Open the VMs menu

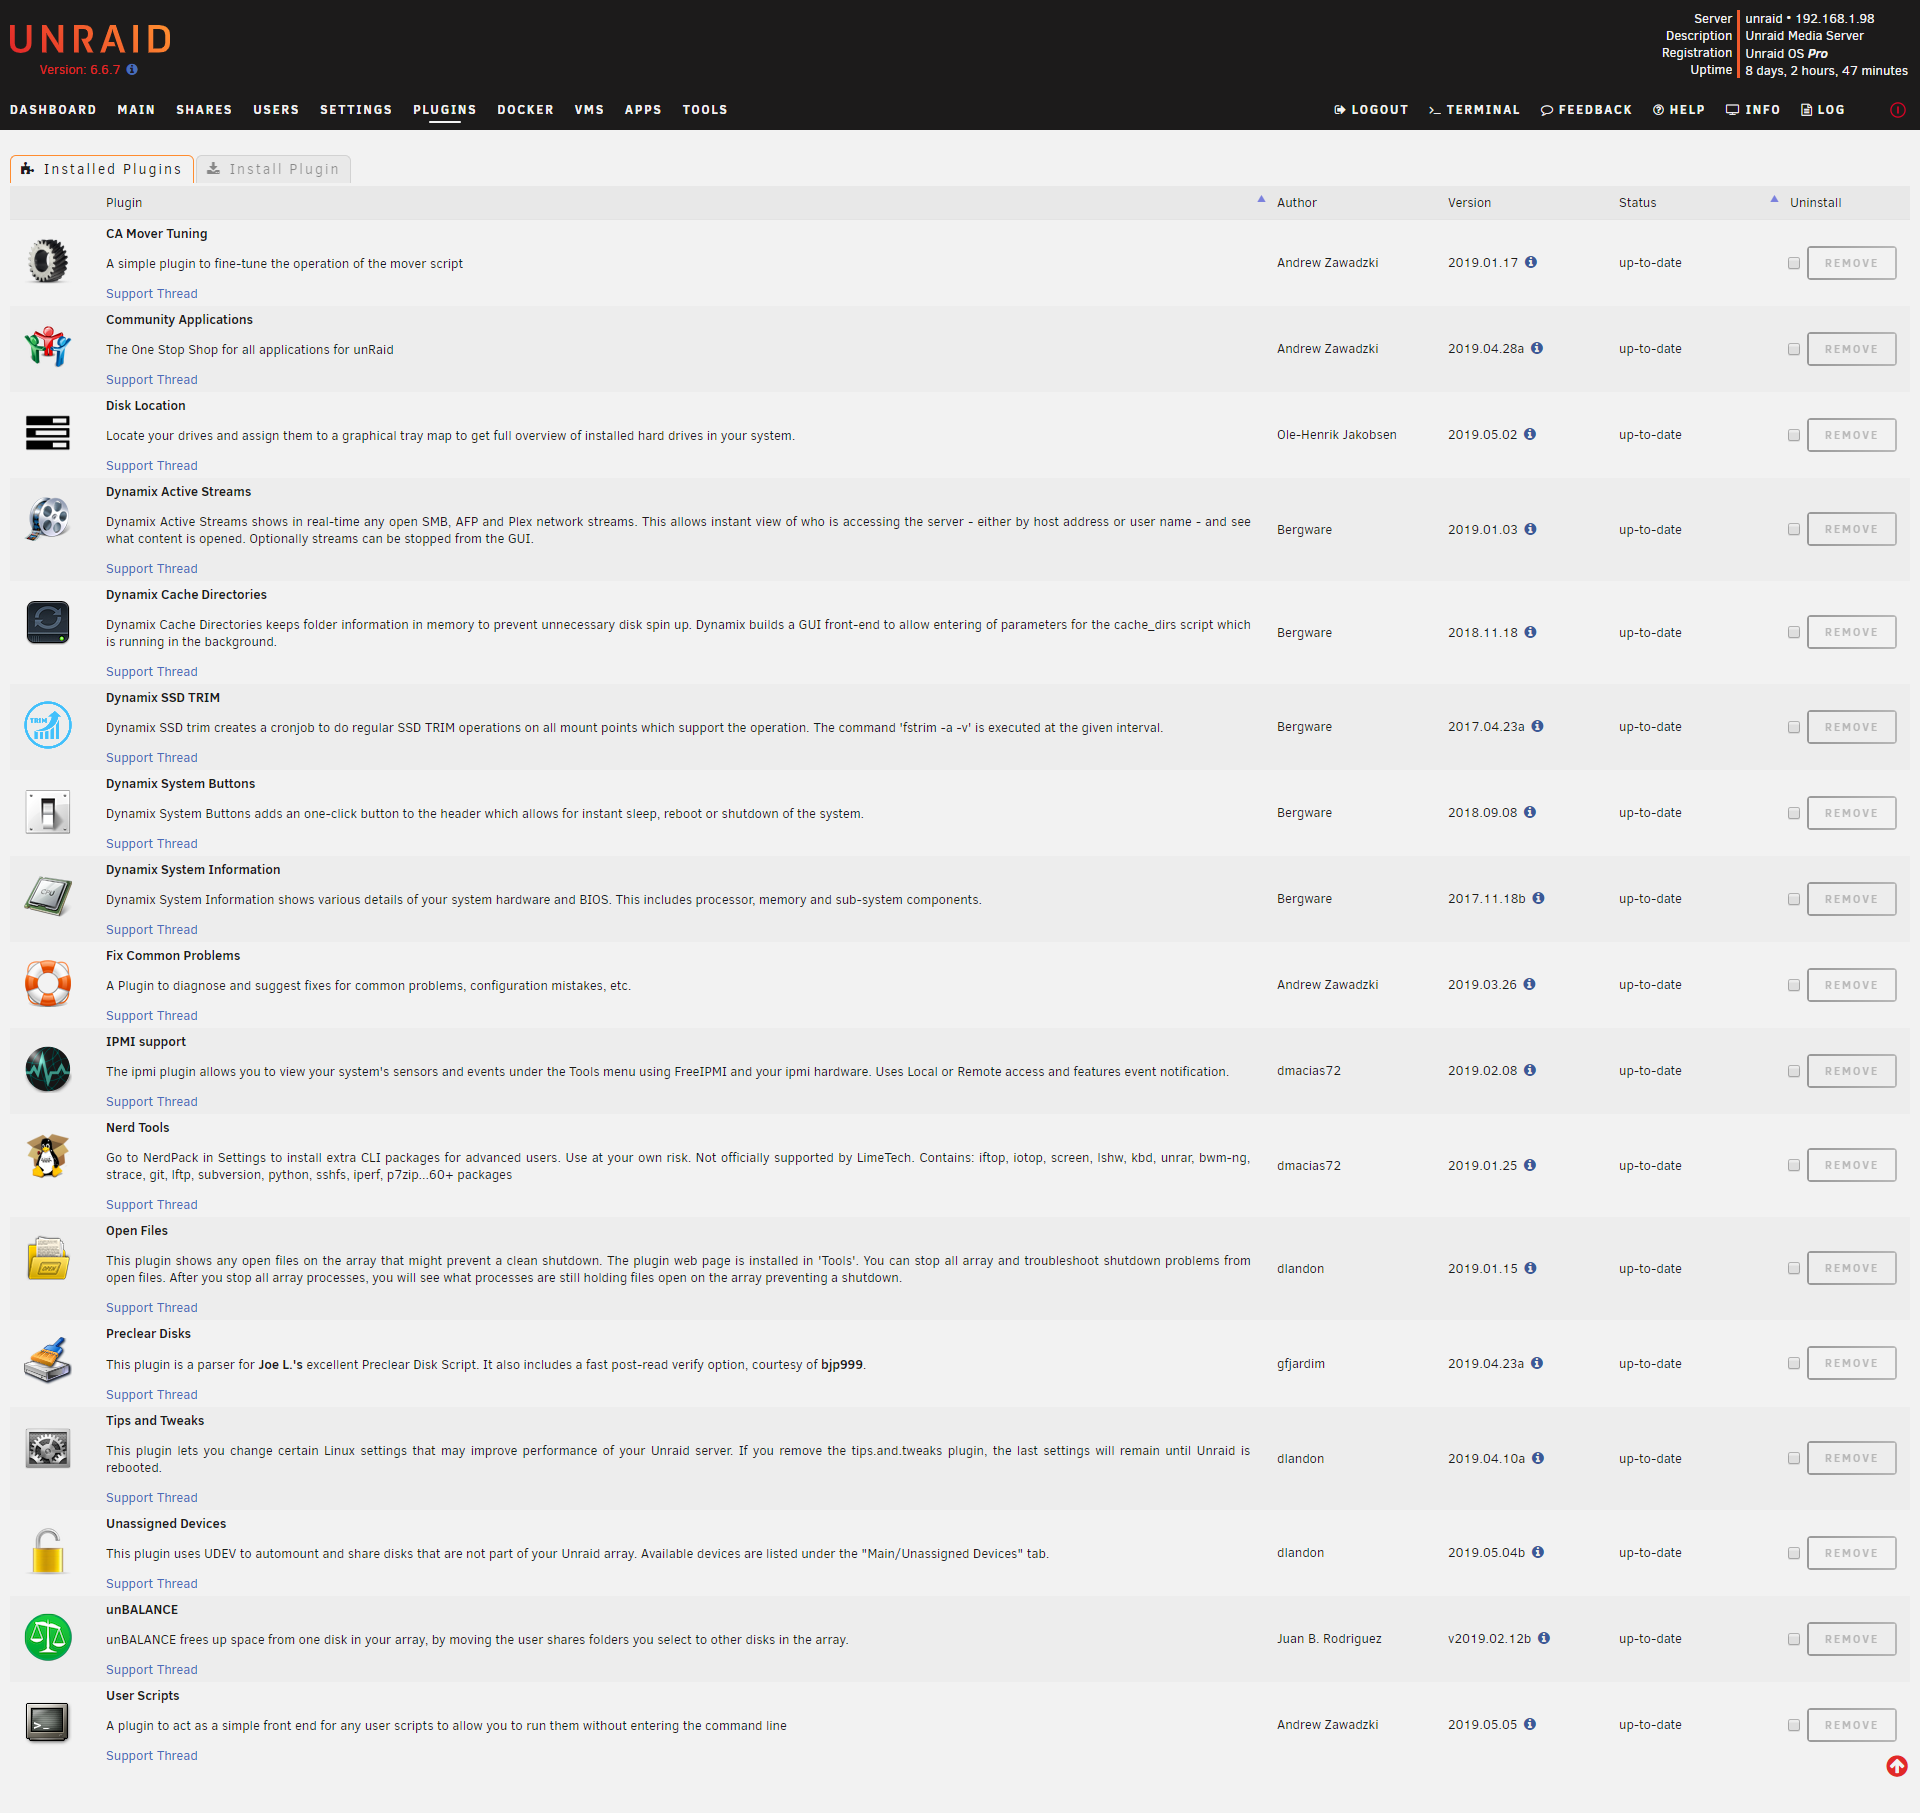pyautogui.click(x=589, y=110)
